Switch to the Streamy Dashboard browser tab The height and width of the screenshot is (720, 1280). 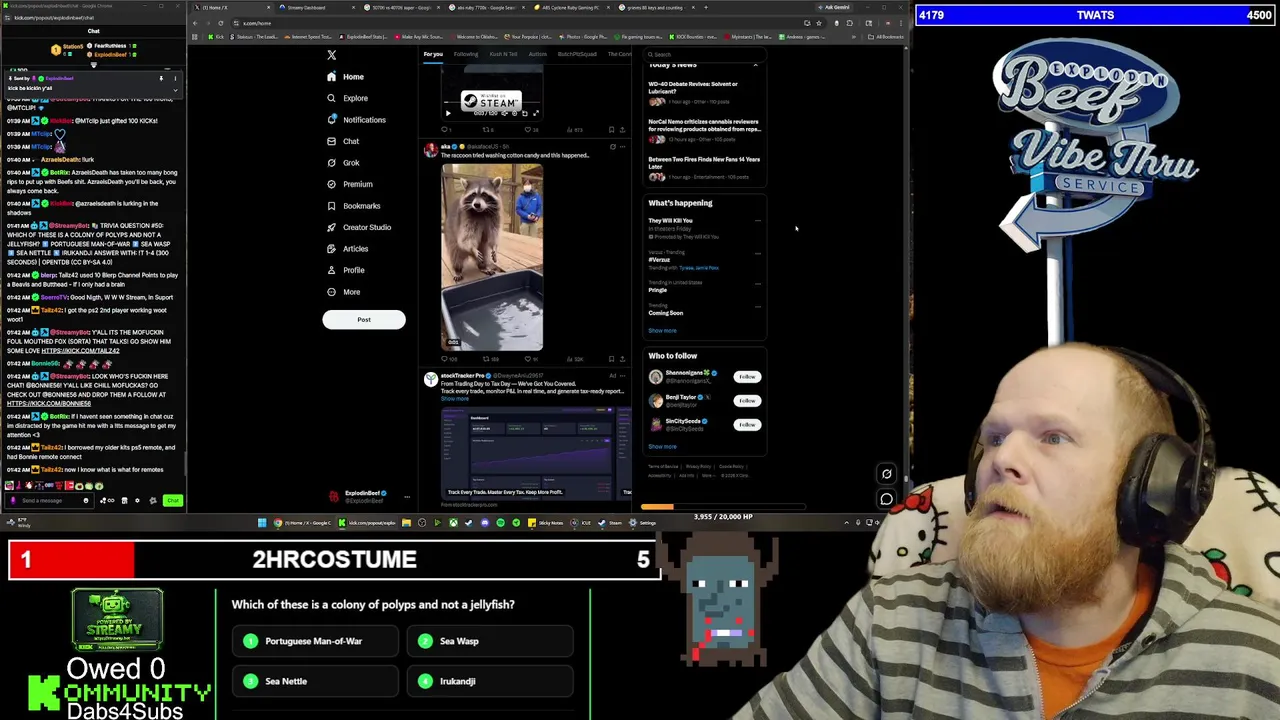coord(317,8)
